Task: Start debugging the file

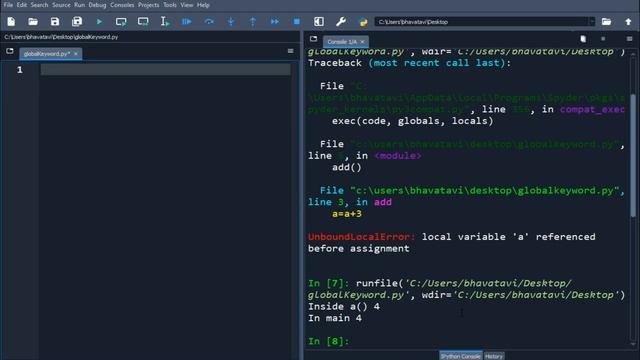Action: click(187, 22)
